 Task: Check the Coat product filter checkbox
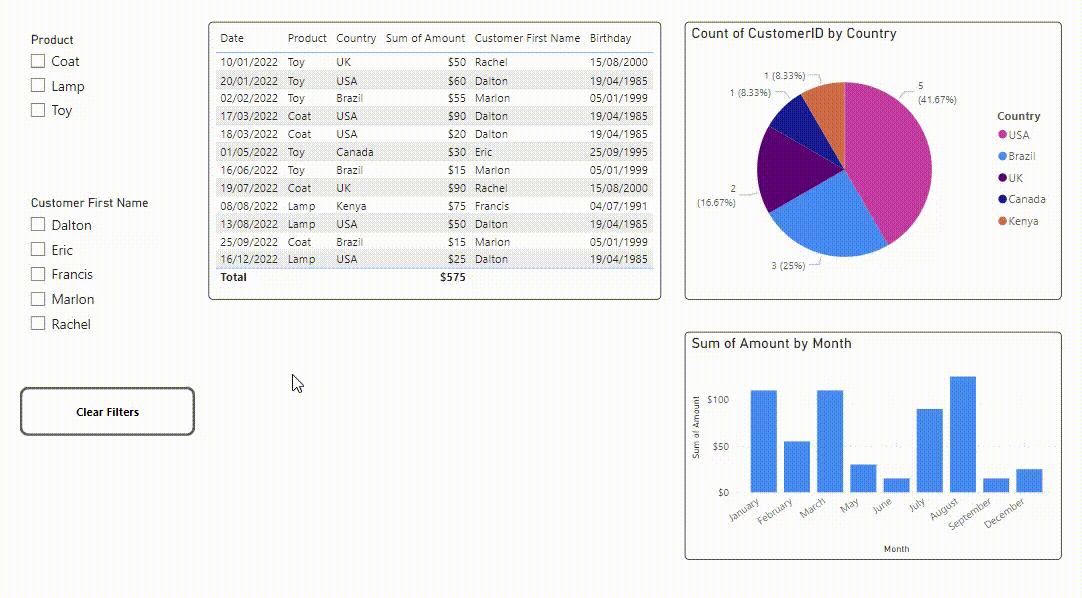(x=38, y=61)
